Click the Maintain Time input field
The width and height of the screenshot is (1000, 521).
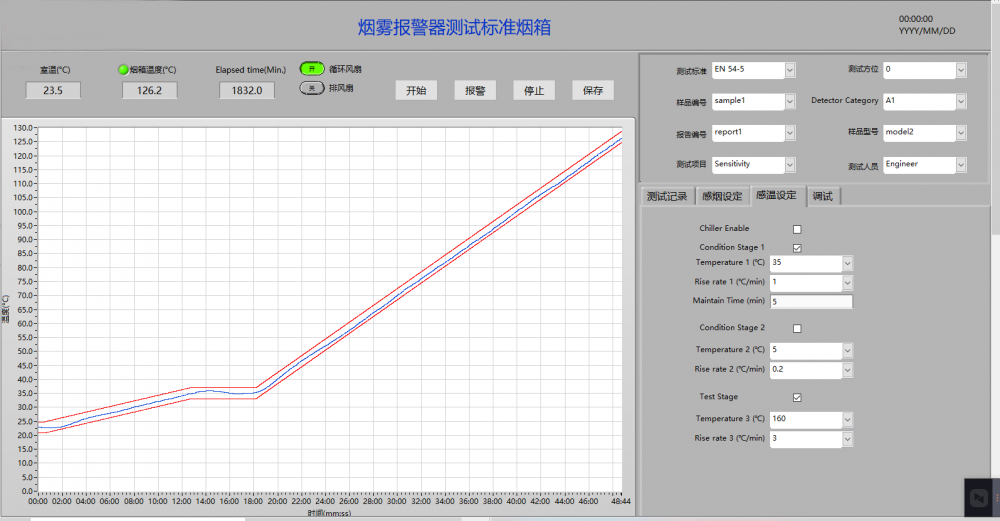810,301
